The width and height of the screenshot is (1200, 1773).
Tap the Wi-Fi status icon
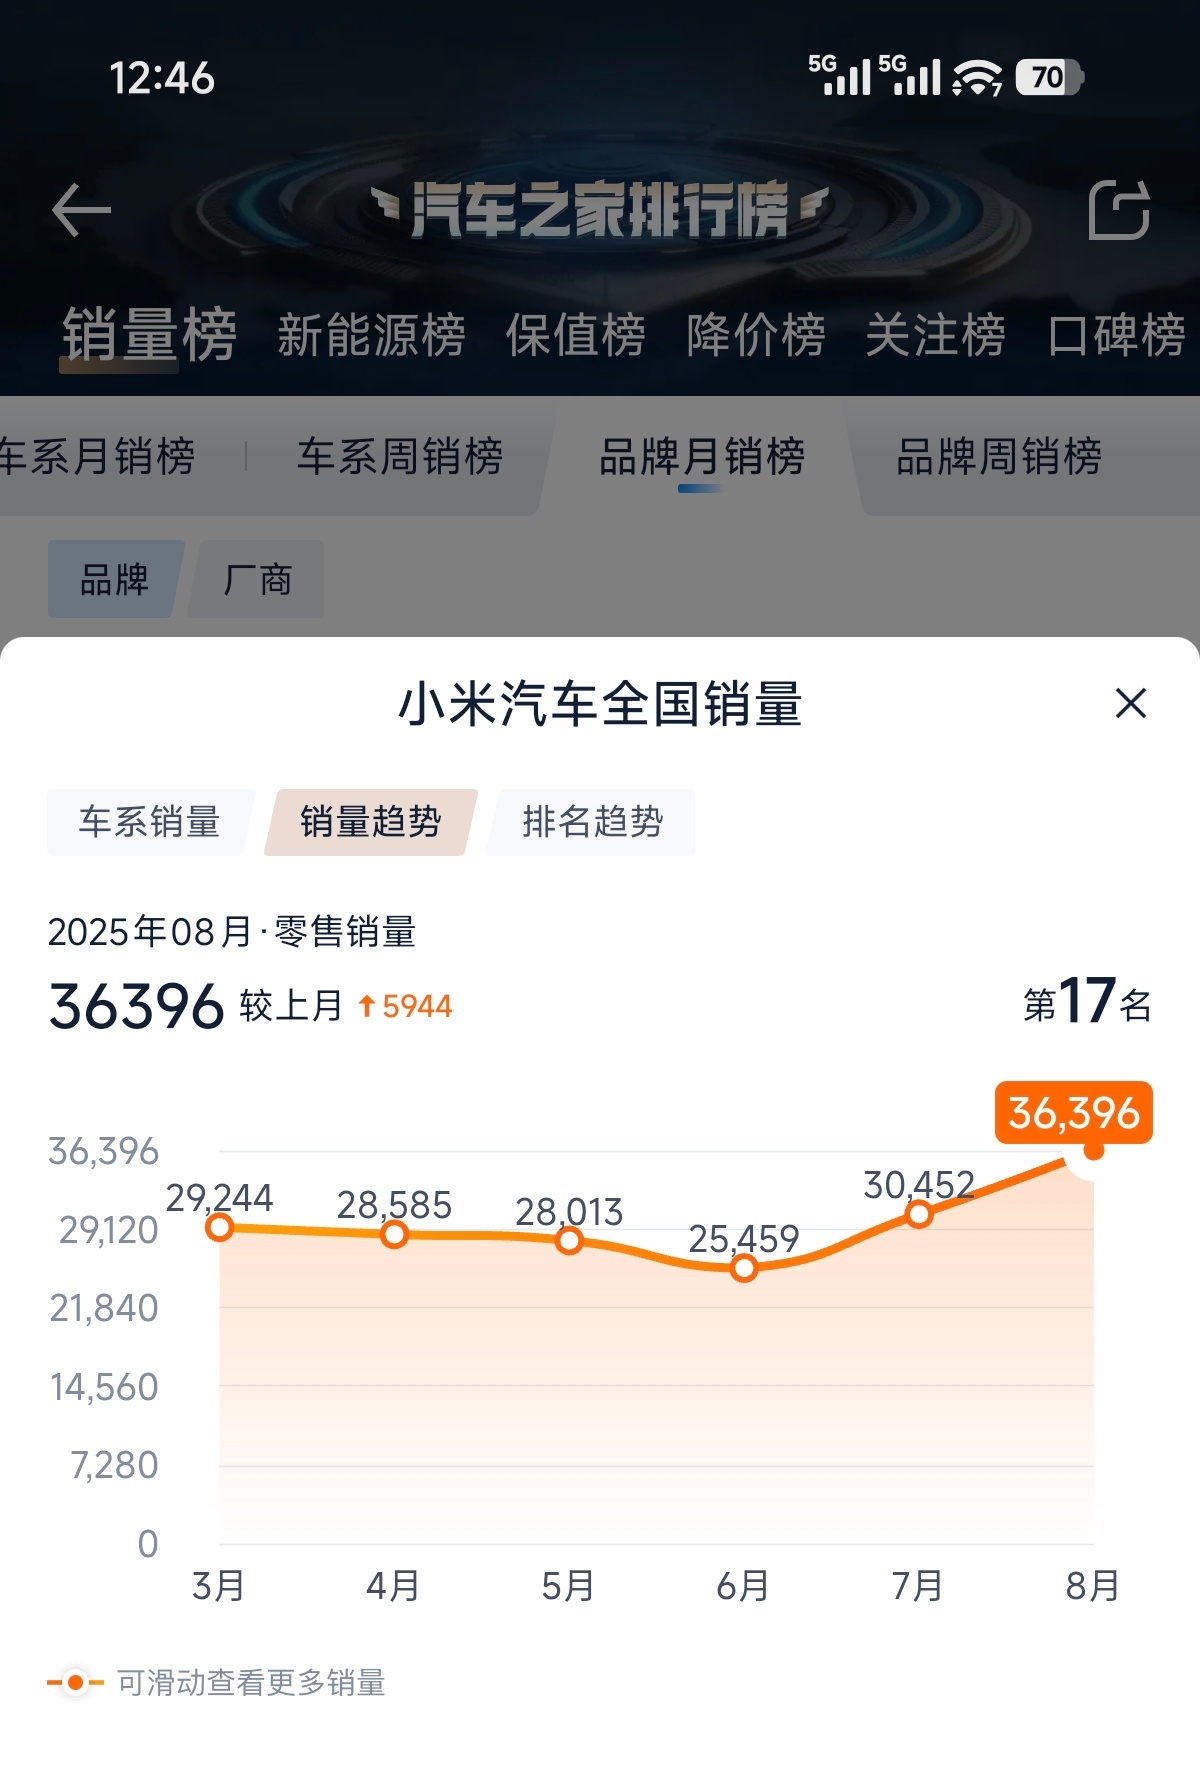pos(977,77)
